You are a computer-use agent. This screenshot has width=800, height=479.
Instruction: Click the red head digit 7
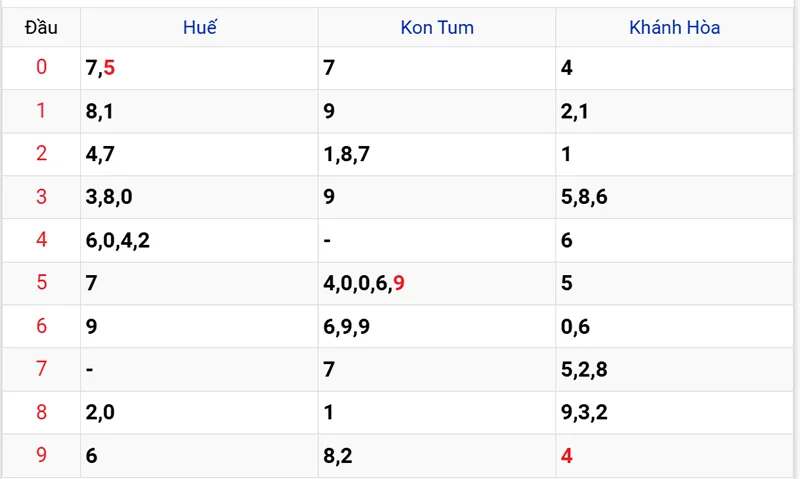pyautogui.click(x=41, y=369)
